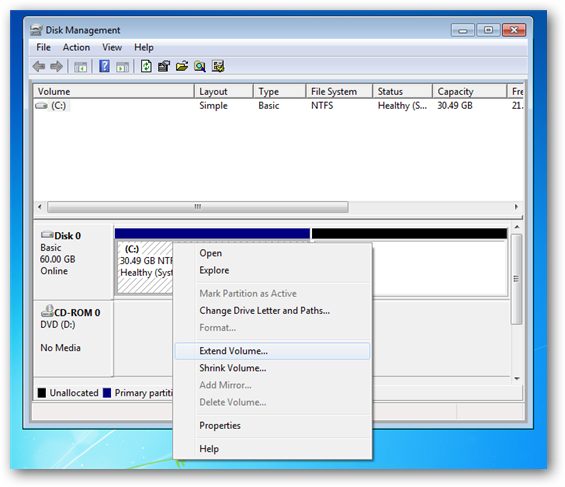Click the black unallocated space bar
The image size is (565, 487).
(409, 233)
